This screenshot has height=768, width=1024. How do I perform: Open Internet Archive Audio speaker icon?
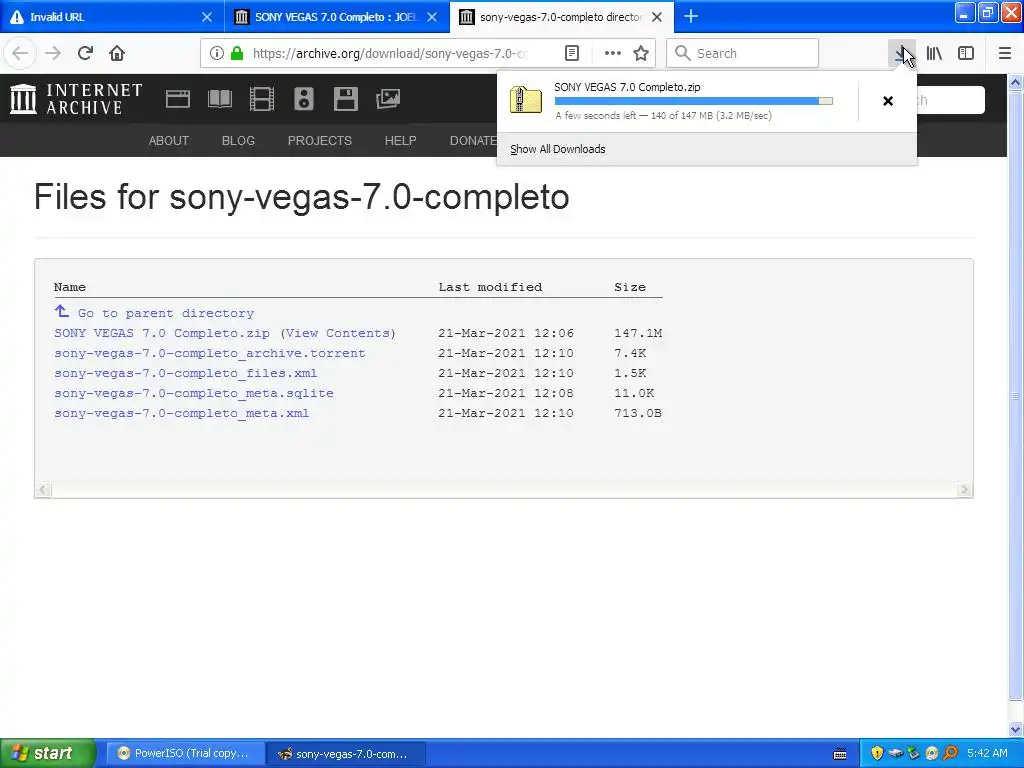pyautogui.click(x=304, y=99)
